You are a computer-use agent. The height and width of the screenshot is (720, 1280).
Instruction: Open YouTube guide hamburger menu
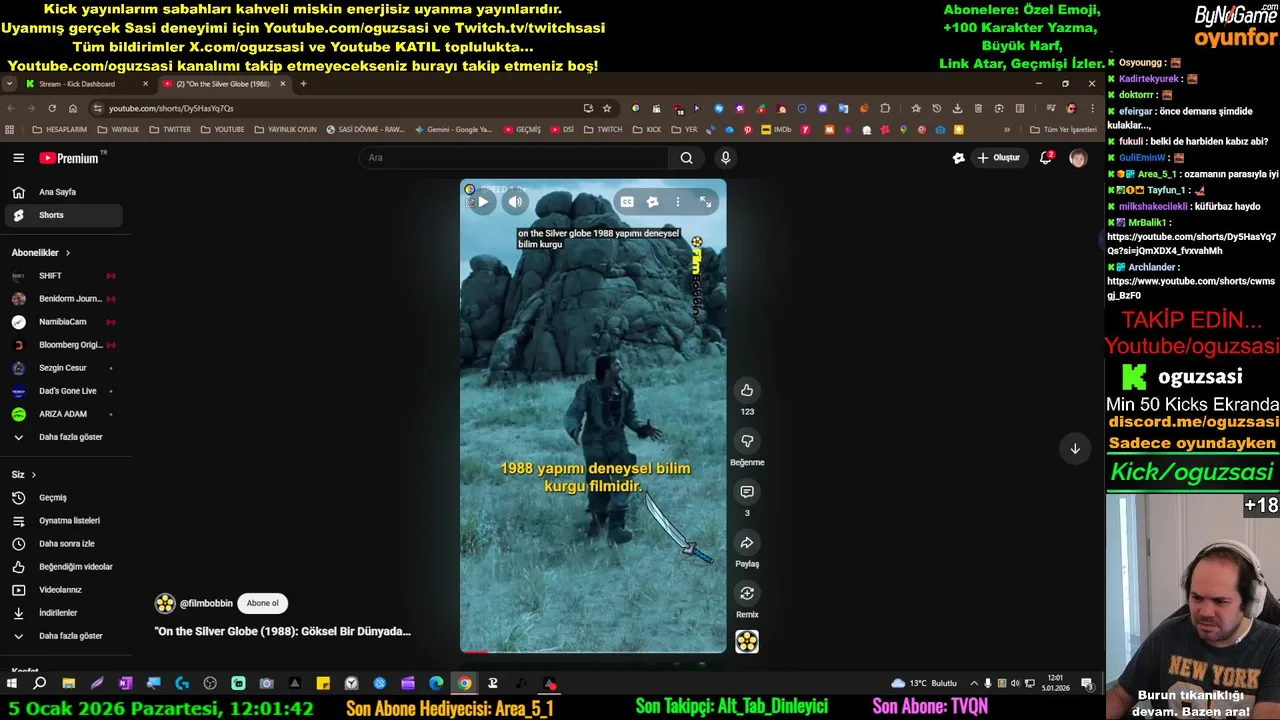click(x=18, y=158)
